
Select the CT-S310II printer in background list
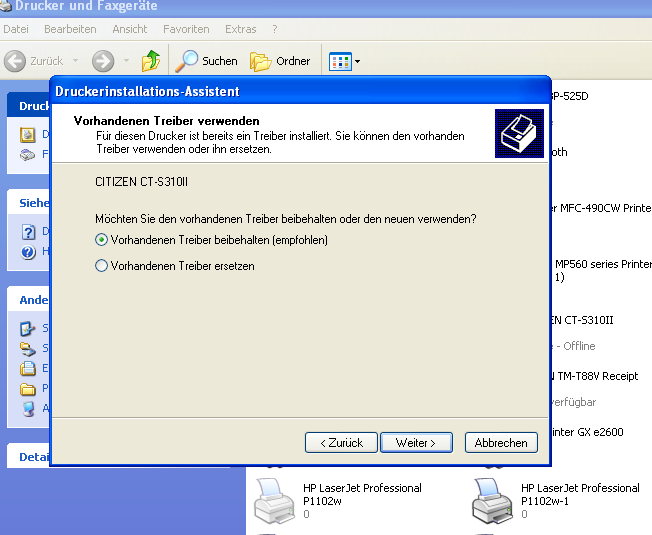(583, 320)
